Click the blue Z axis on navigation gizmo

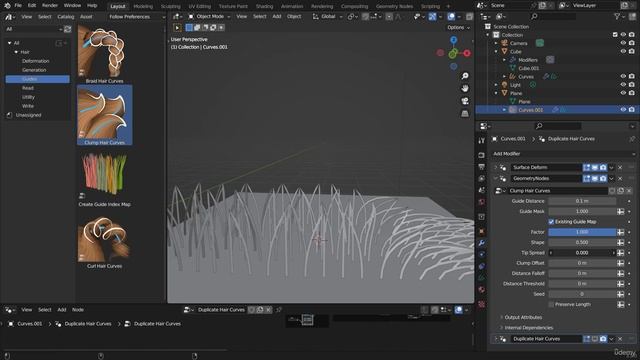tap(453, 40)
